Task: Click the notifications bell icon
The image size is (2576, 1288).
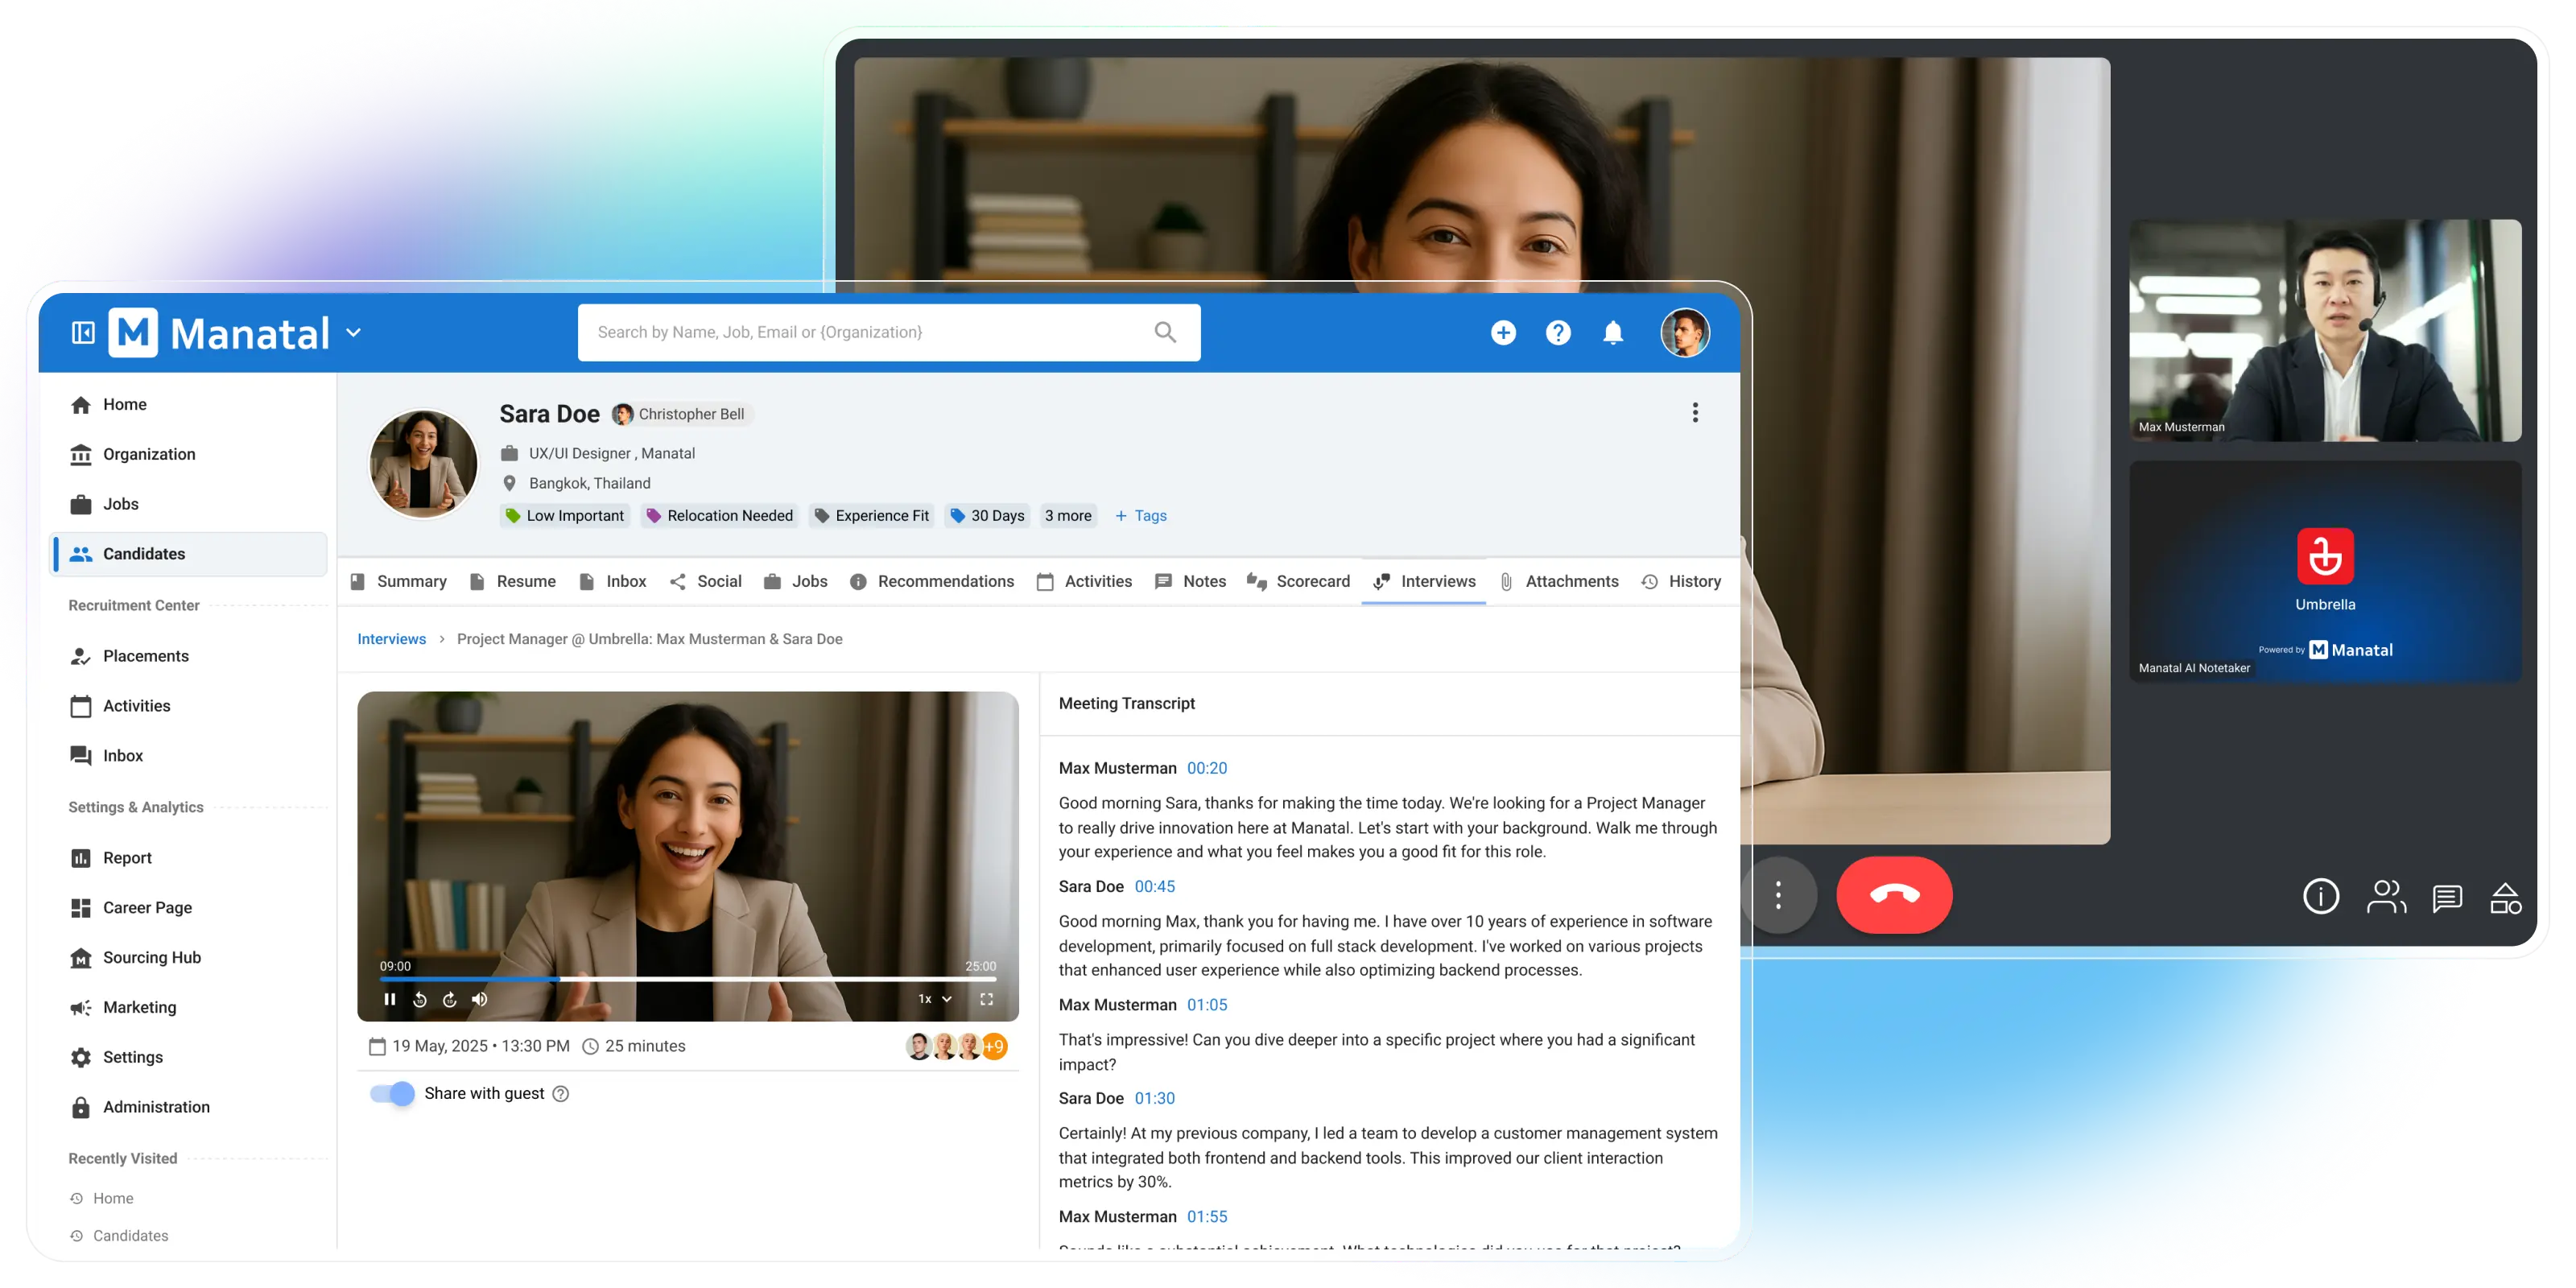Action: tap(1613, 333)
